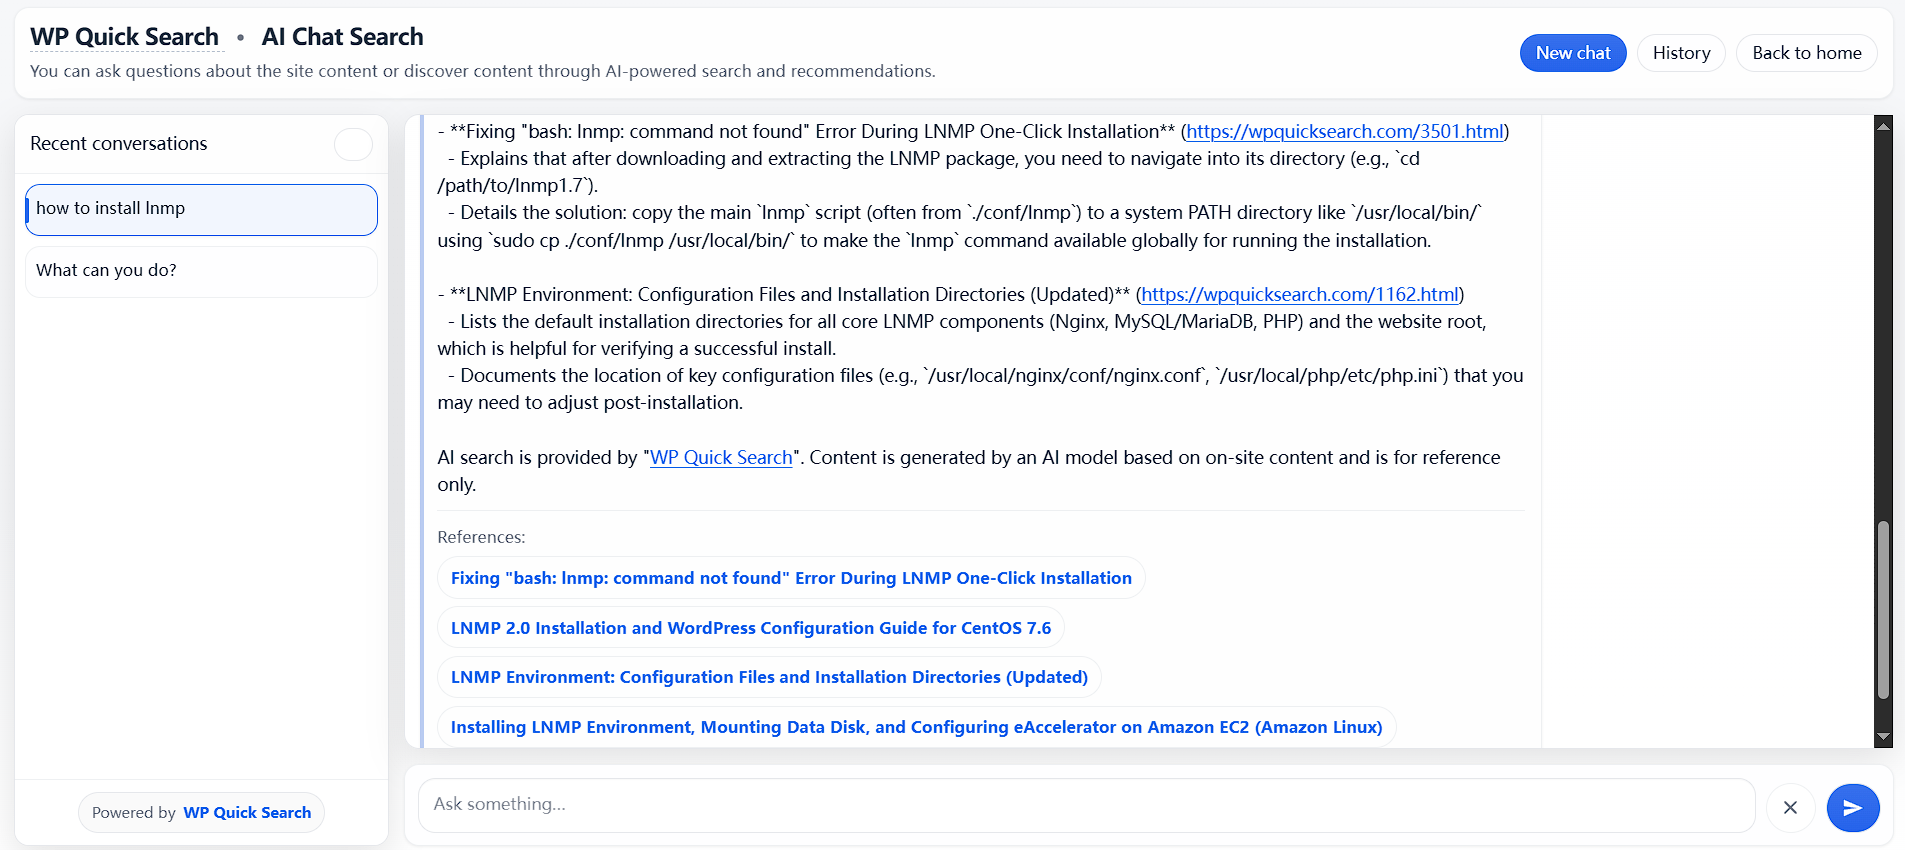
Task: Send the message with the paper-plane button
Action: tap(1852, 807)
